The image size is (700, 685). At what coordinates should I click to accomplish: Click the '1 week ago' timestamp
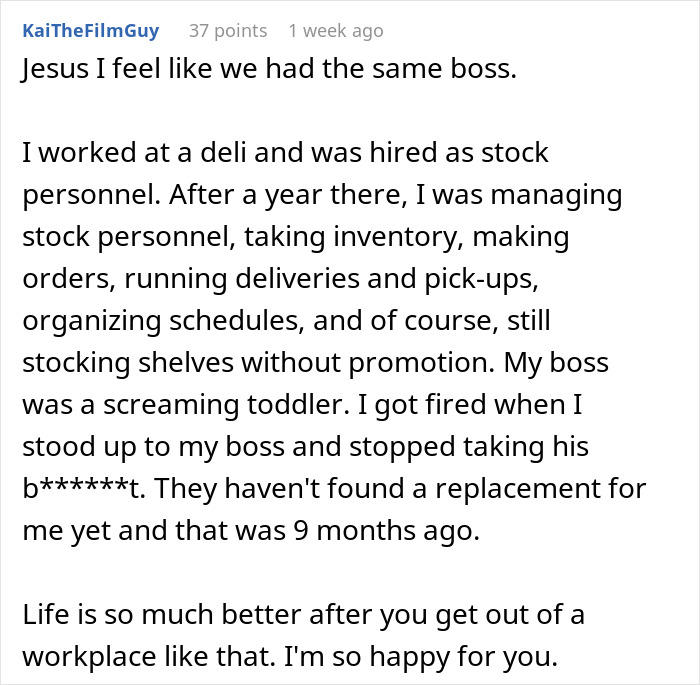coord(335,31)
